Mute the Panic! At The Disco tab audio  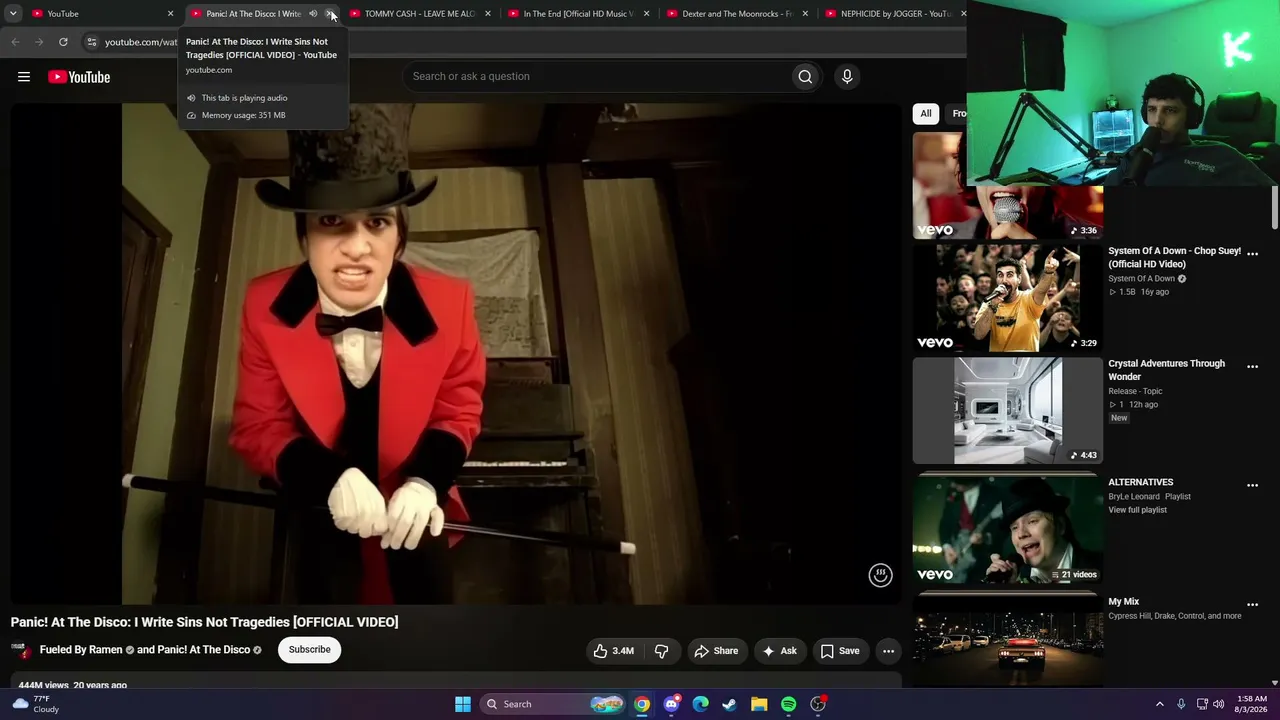[313, 14]
